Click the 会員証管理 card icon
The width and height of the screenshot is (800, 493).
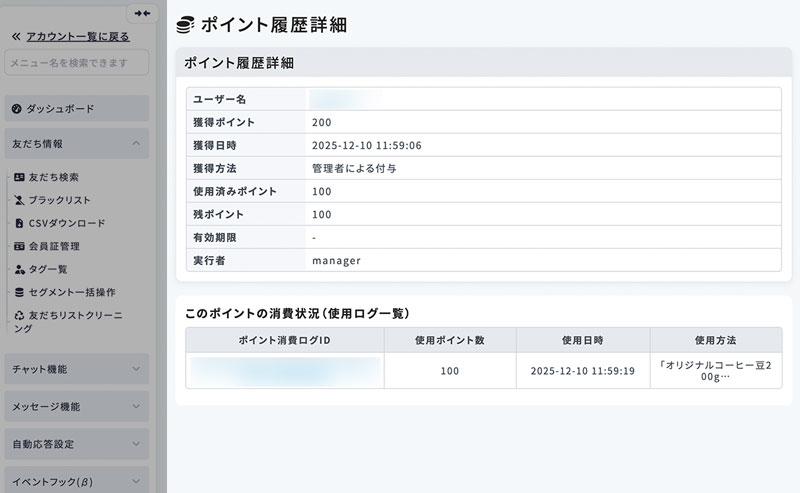pyautogui.click(x=19, y=246)
